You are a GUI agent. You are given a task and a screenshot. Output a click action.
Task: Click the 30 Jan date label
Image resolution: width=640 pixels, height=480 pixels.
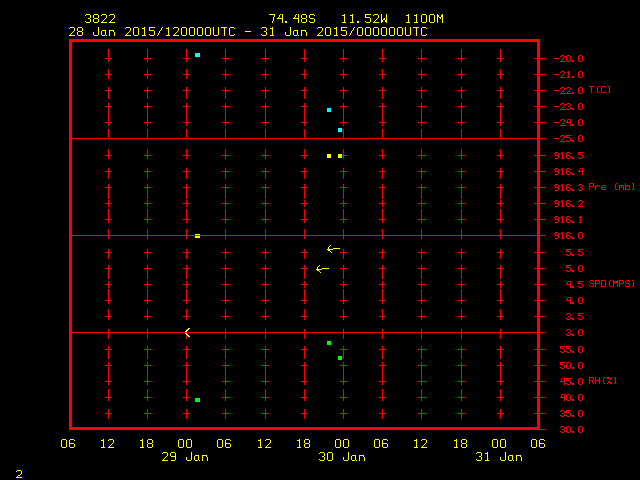(x=342, y=457)
